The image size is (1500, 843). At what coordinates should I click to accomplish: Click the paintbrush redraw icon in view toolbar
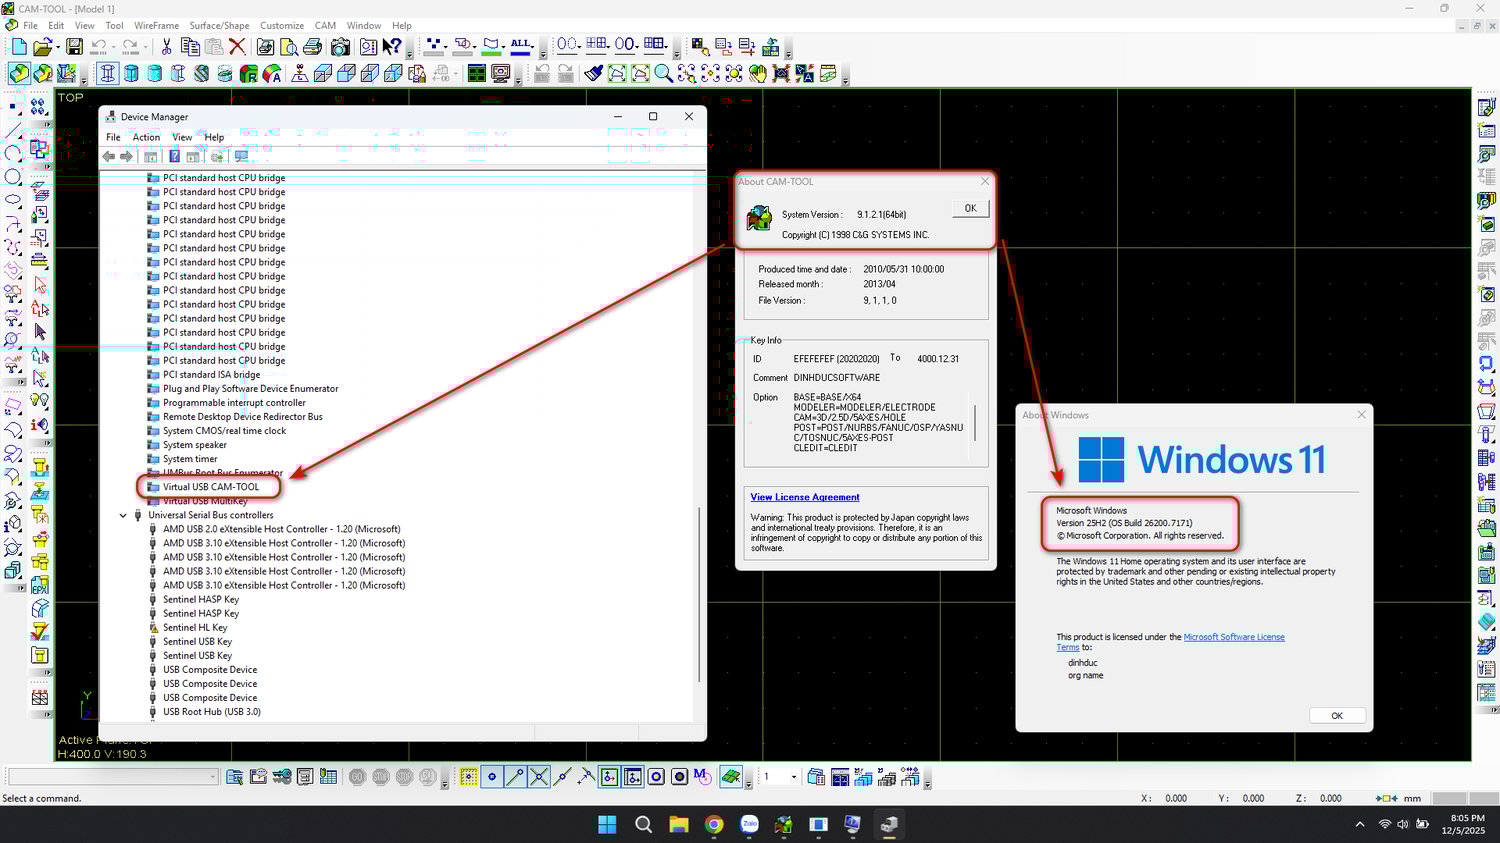click(x=593, y=74)
